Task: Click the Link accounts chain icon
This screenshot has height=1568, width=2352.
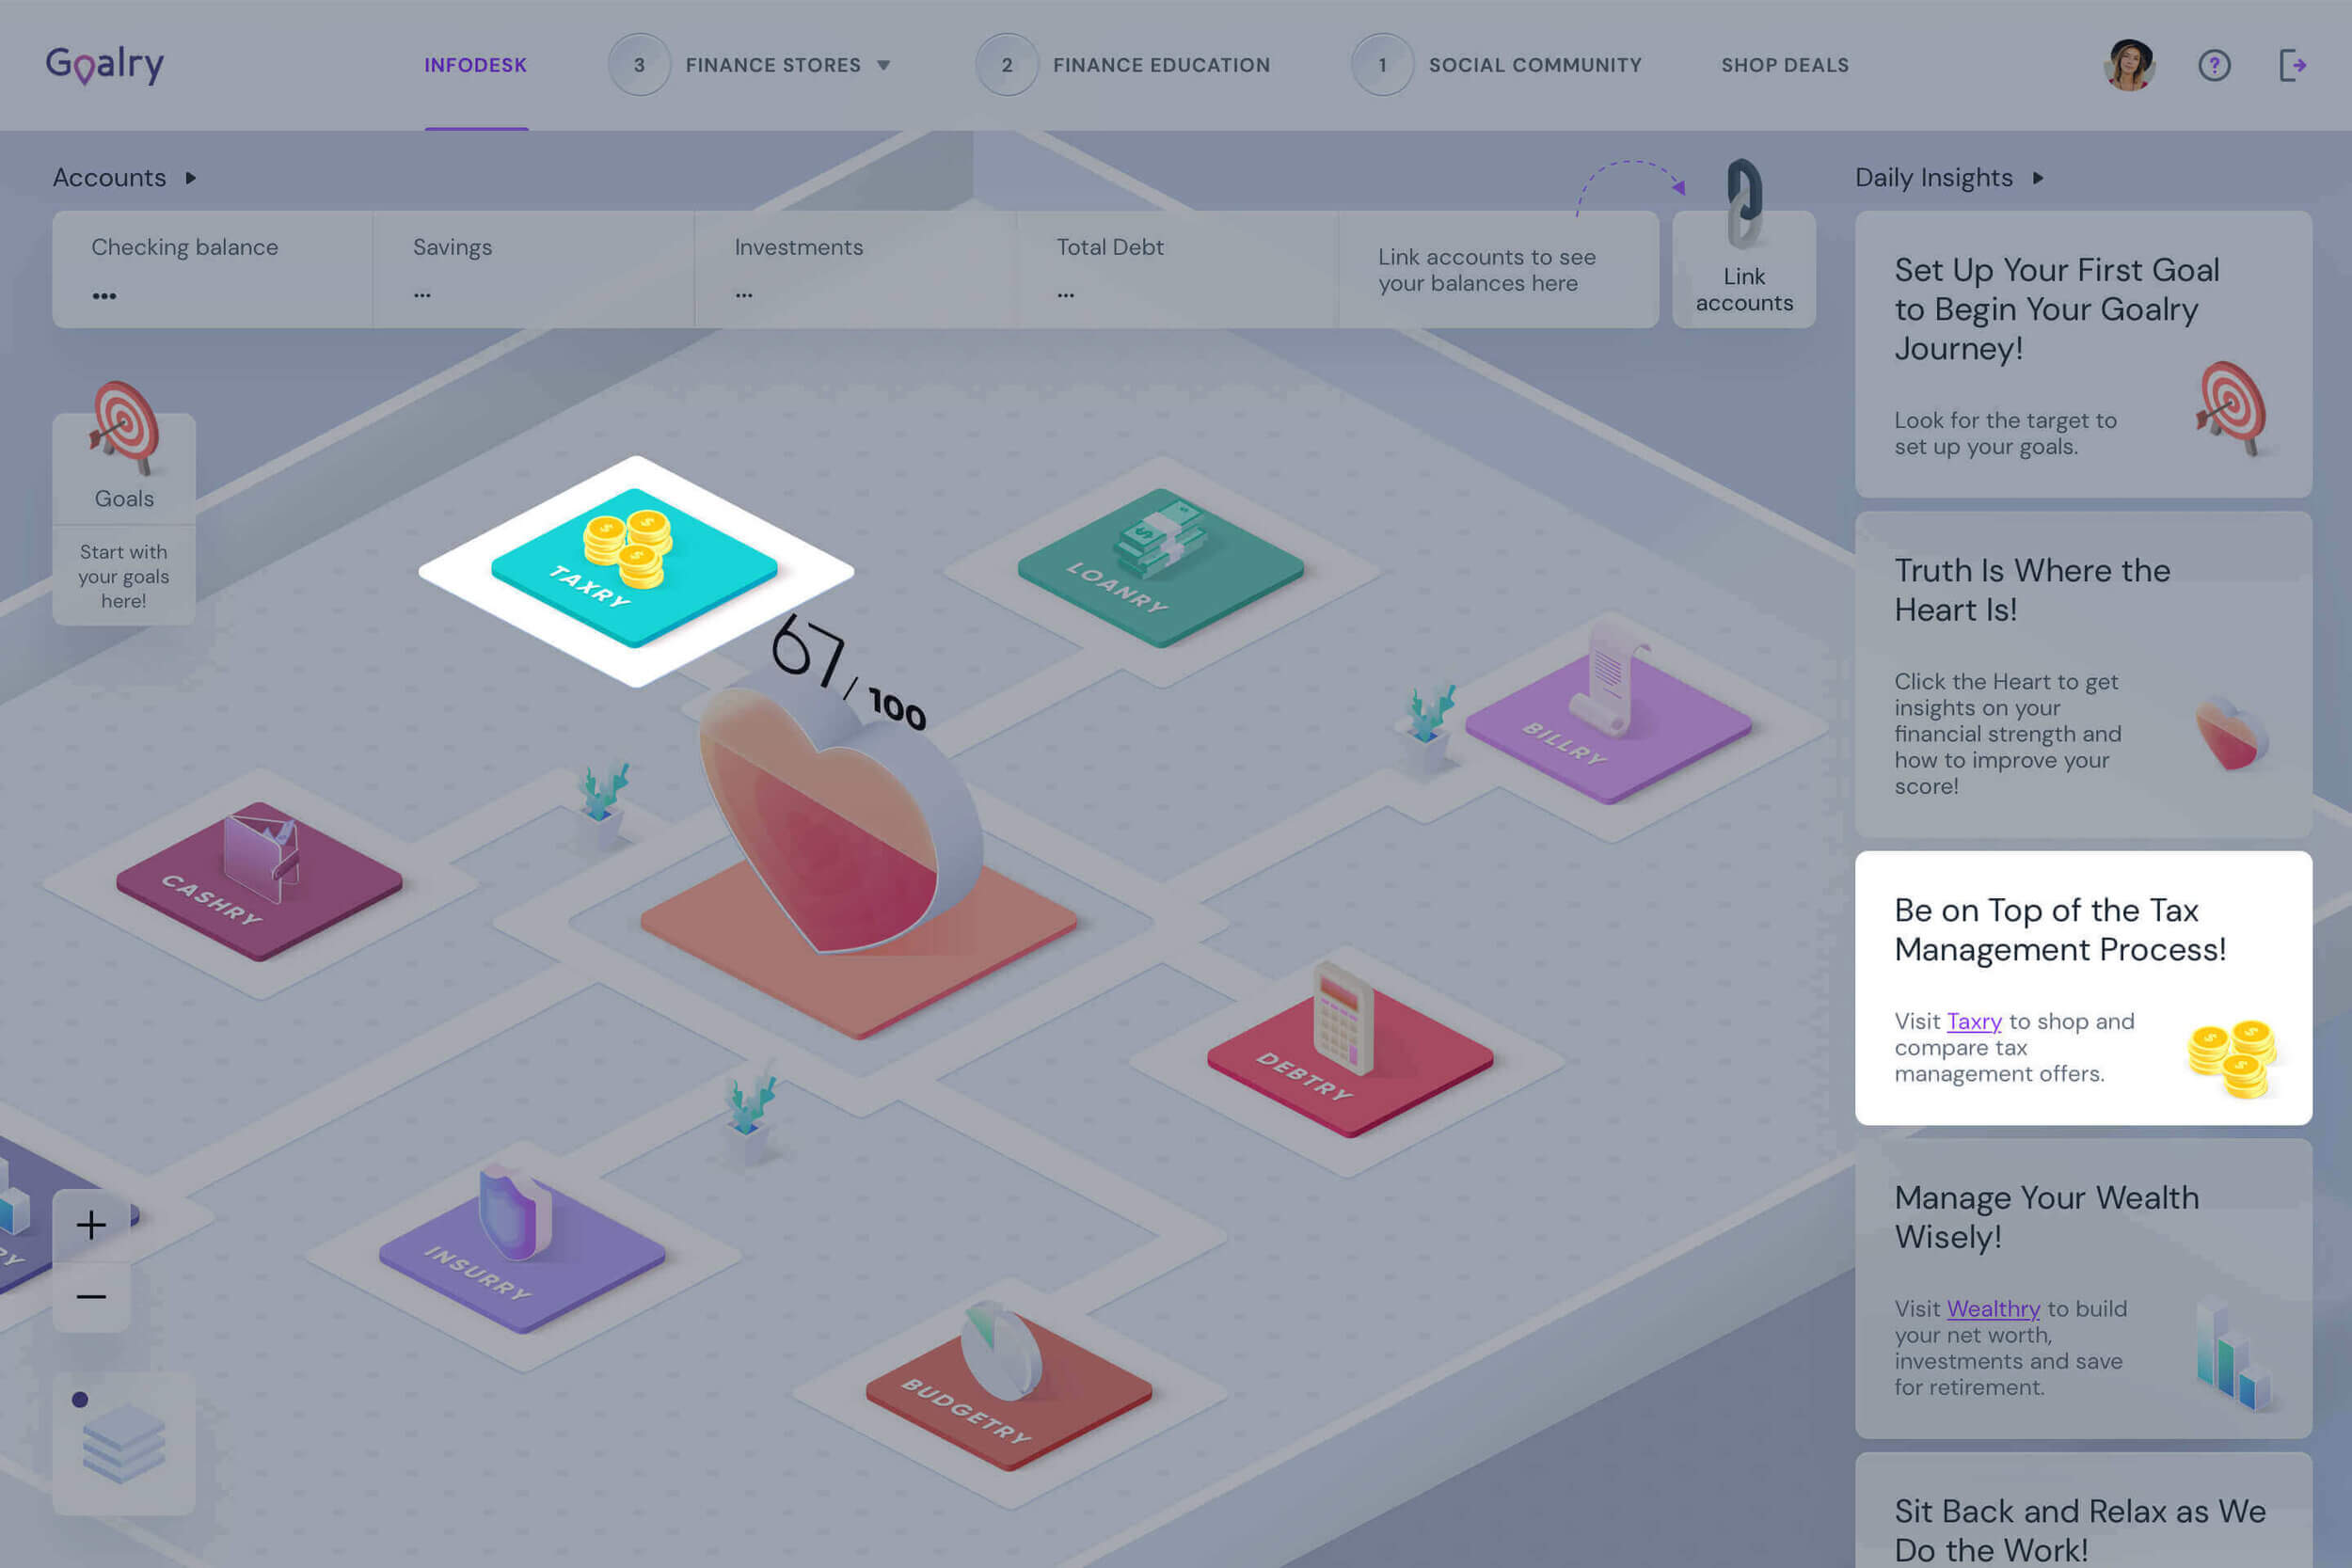Action: [x=1744, y=203]
